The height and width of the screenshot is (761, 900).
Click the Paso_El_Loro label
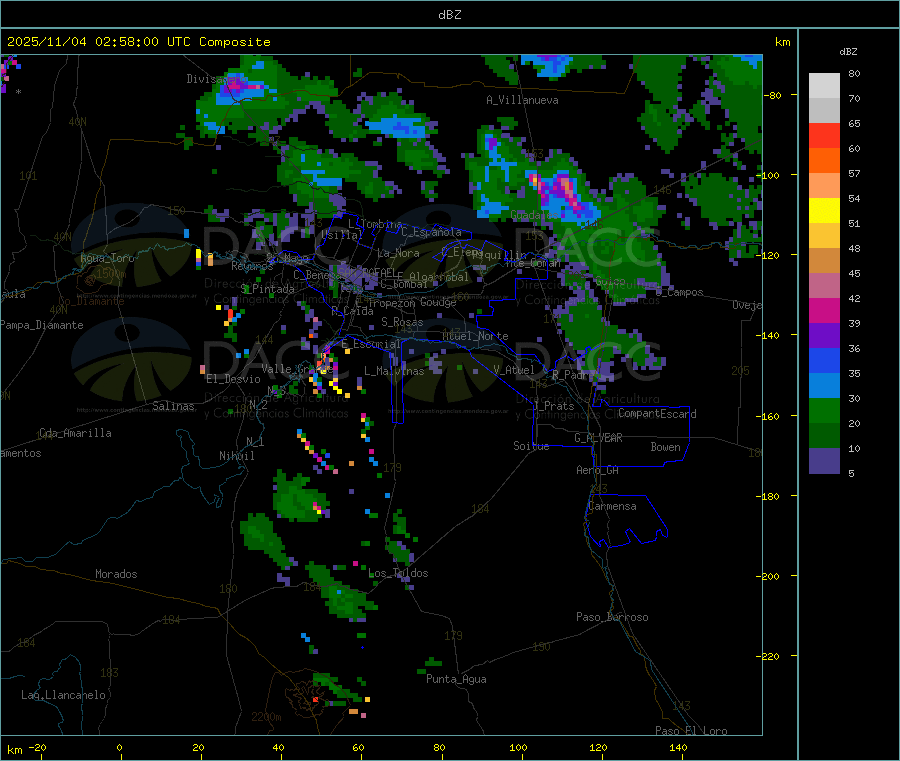tap(691, 731)
